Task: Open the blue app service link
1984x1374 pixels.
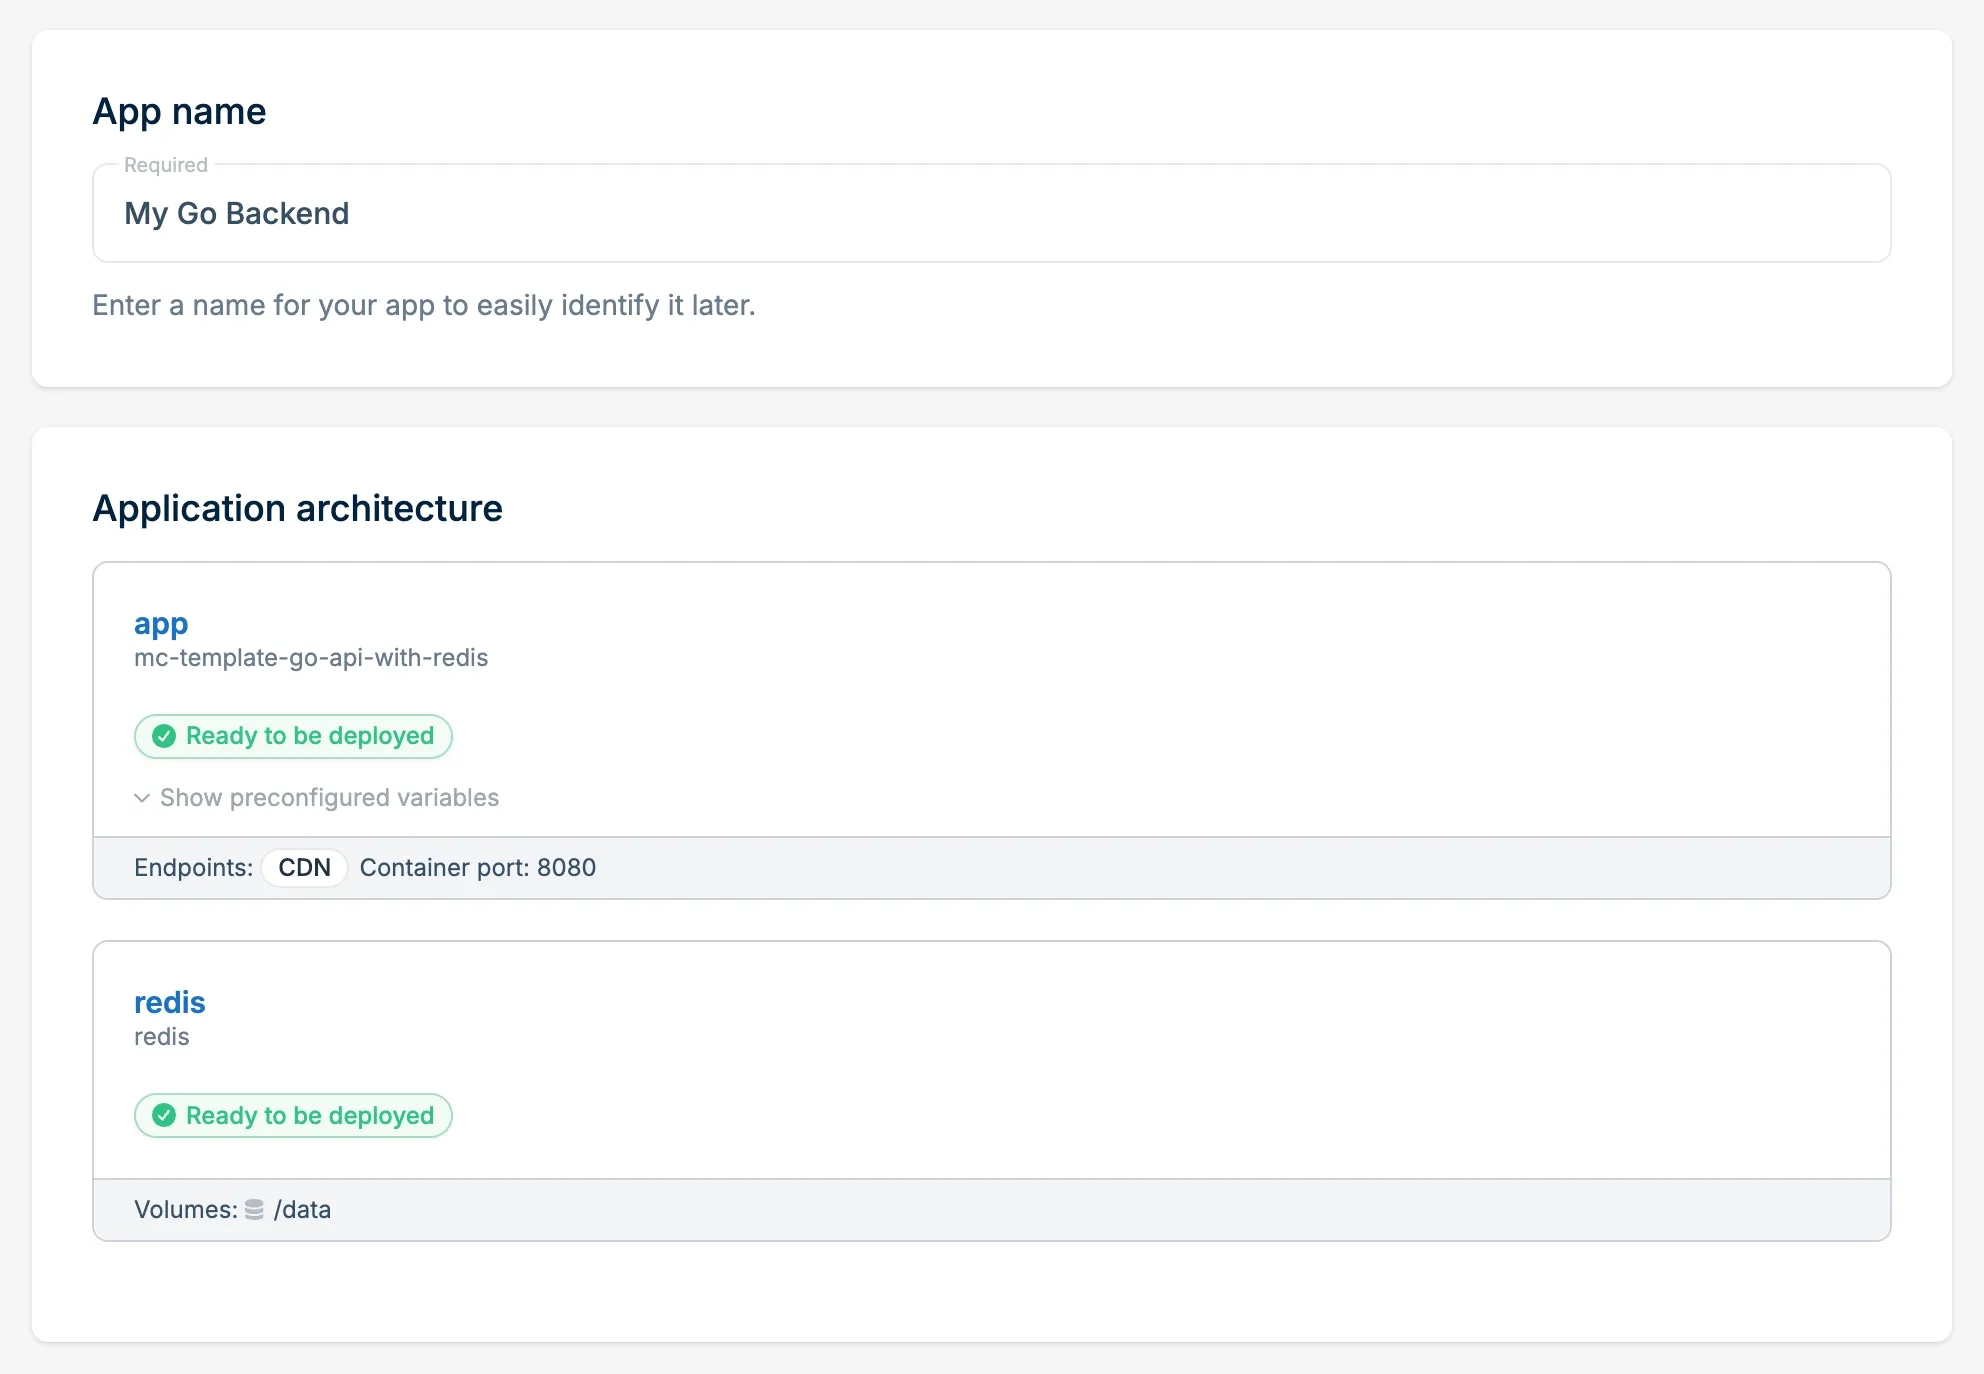Action: (x=161, y=624)
